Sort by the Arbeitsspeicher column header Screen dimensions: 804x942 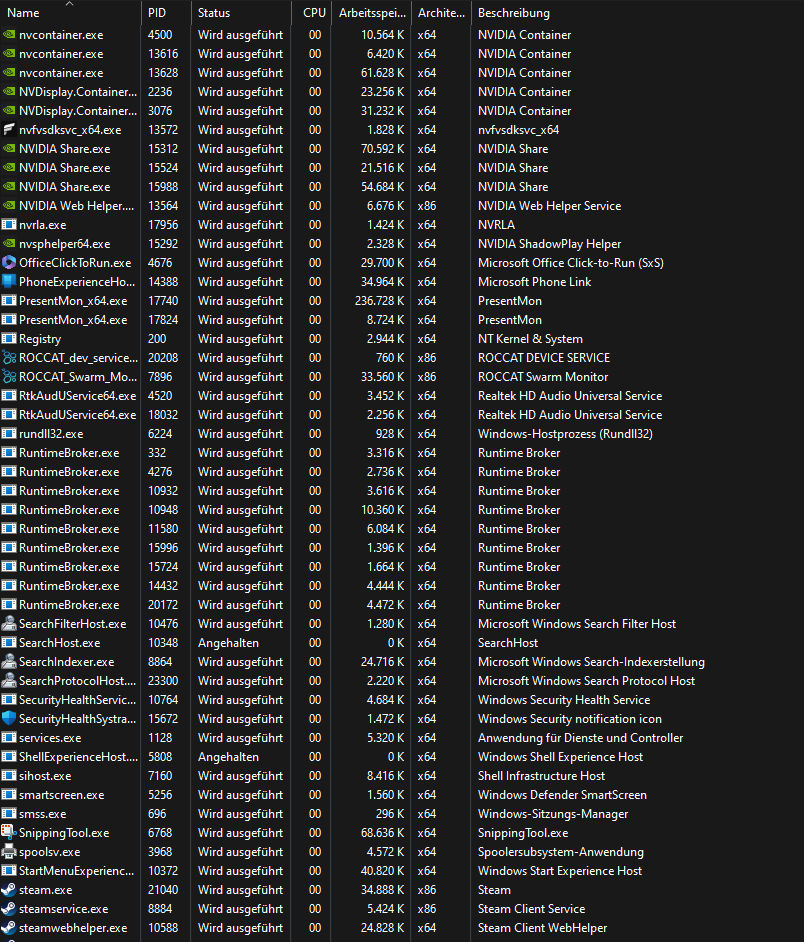[372, 13]
